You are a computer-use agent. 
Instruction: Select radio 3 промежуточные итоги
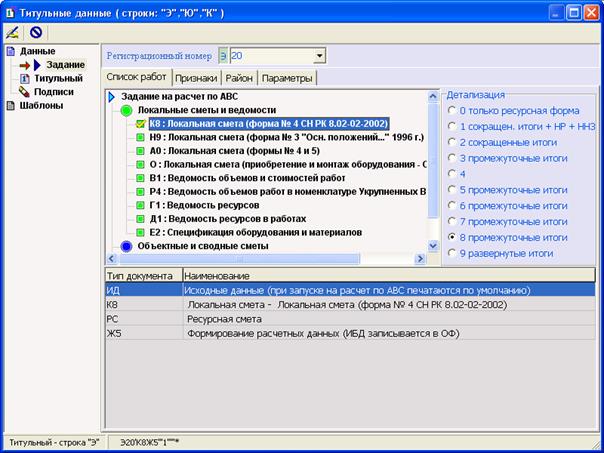tap(451, 158)
